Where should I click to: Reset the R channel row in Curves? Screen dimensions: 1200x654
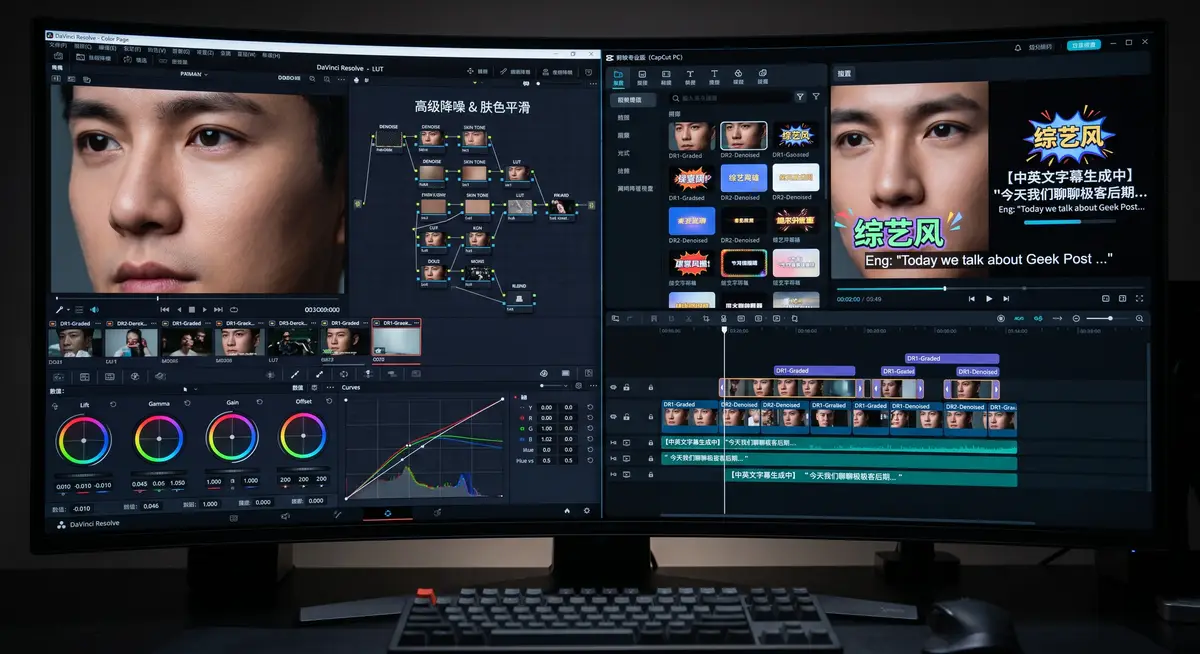coord(590,418)
